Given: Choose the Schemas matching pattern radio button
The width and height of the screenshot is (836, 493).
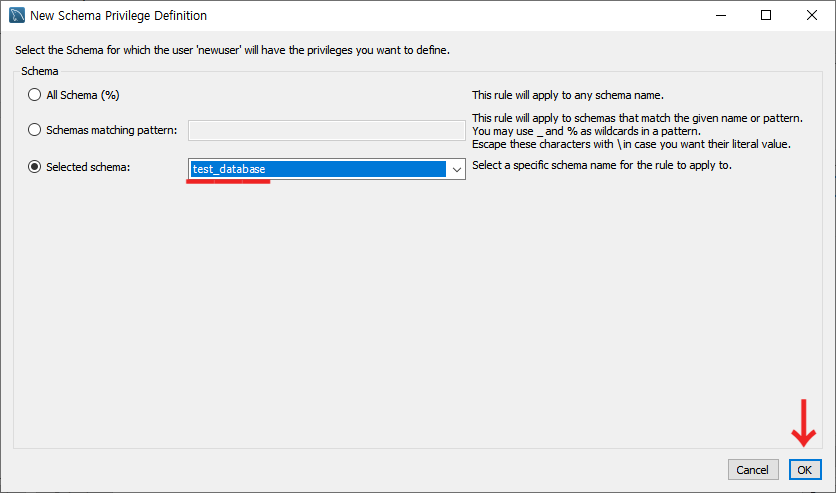Looking at the screenshot, I should coord(35,130).
